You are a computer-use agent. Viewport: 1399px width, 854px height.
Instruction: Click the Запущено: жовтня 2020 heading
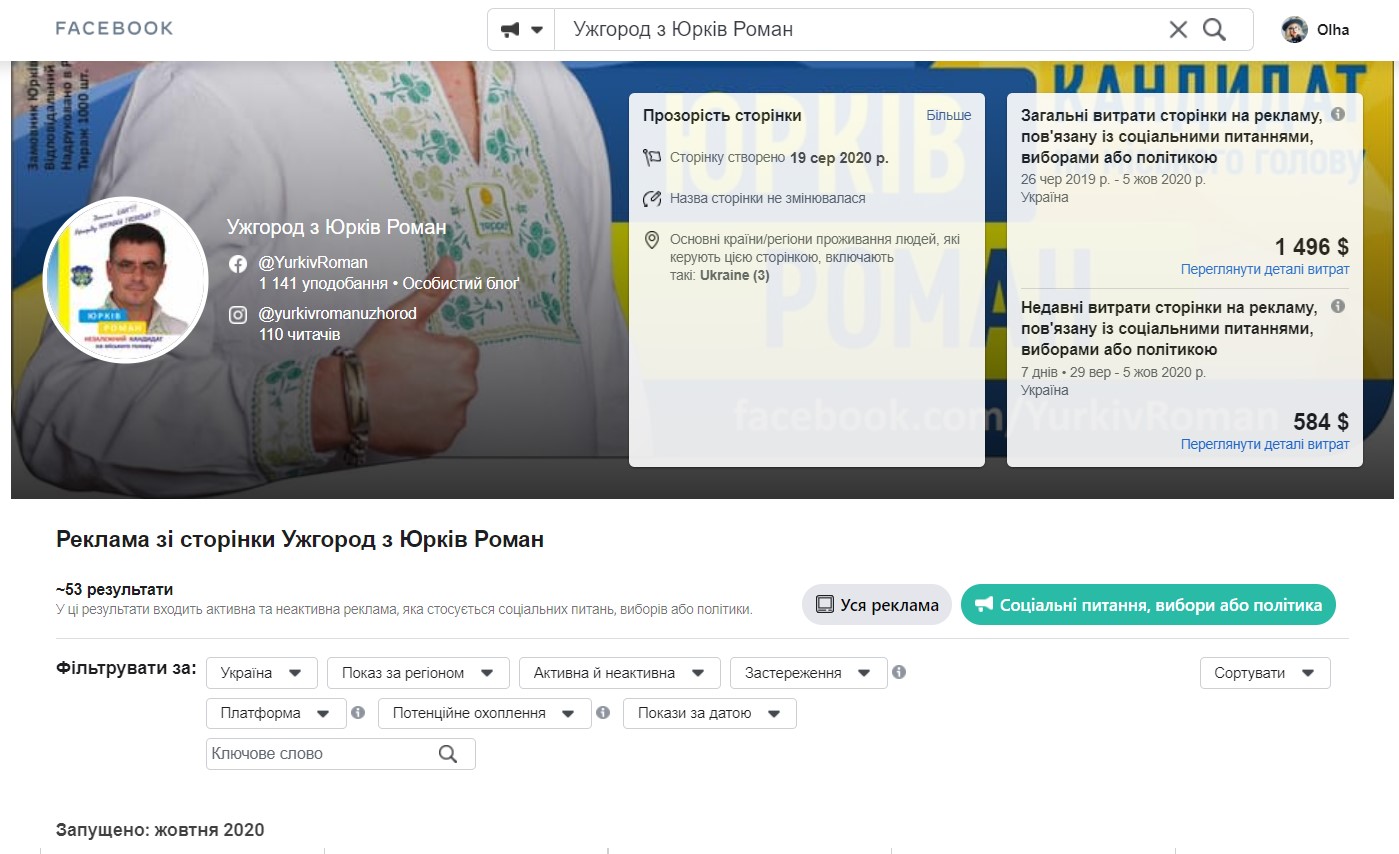[x=161, y=830]
